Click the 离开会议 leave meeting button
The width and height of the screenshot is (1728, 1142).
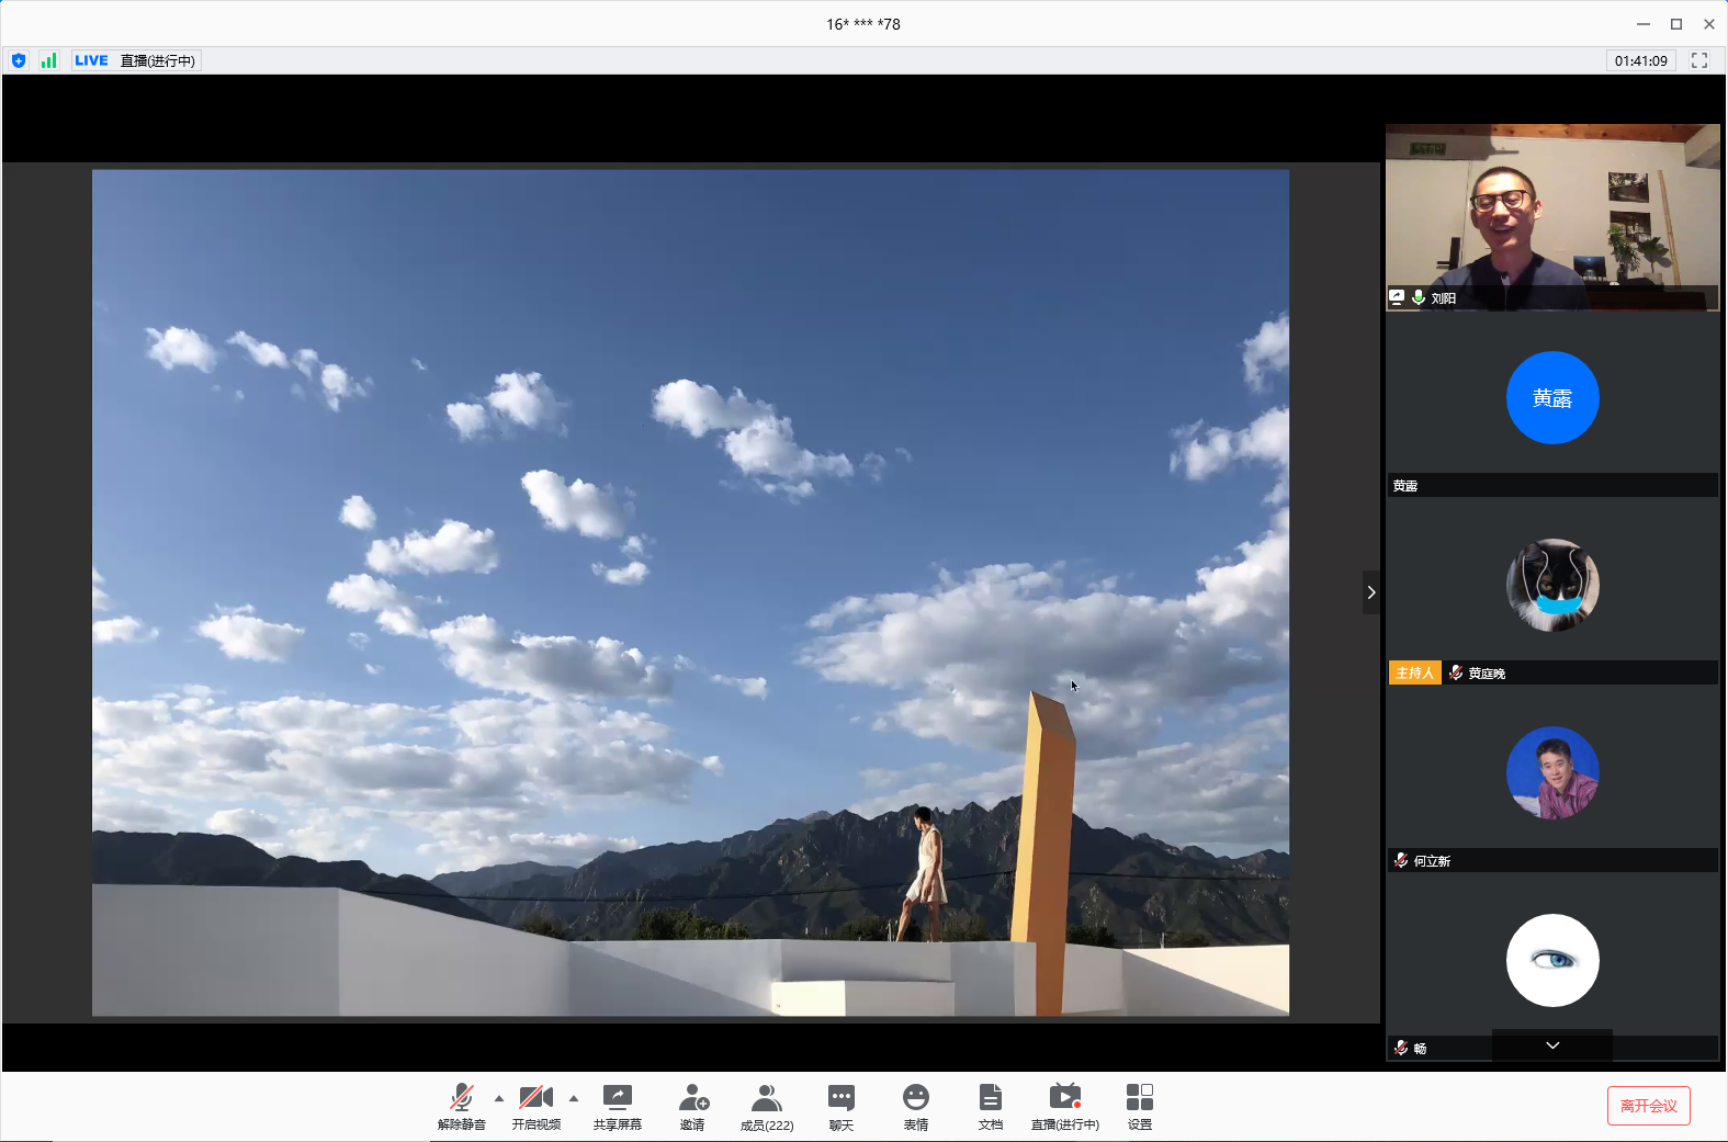[1648, 1105]
